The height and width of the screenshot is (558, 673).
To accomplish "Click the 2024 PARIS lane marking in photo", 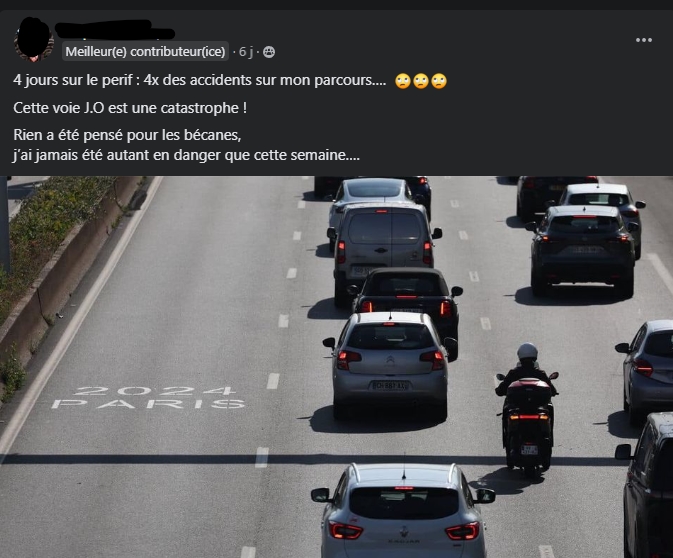I will coord(148,397).
